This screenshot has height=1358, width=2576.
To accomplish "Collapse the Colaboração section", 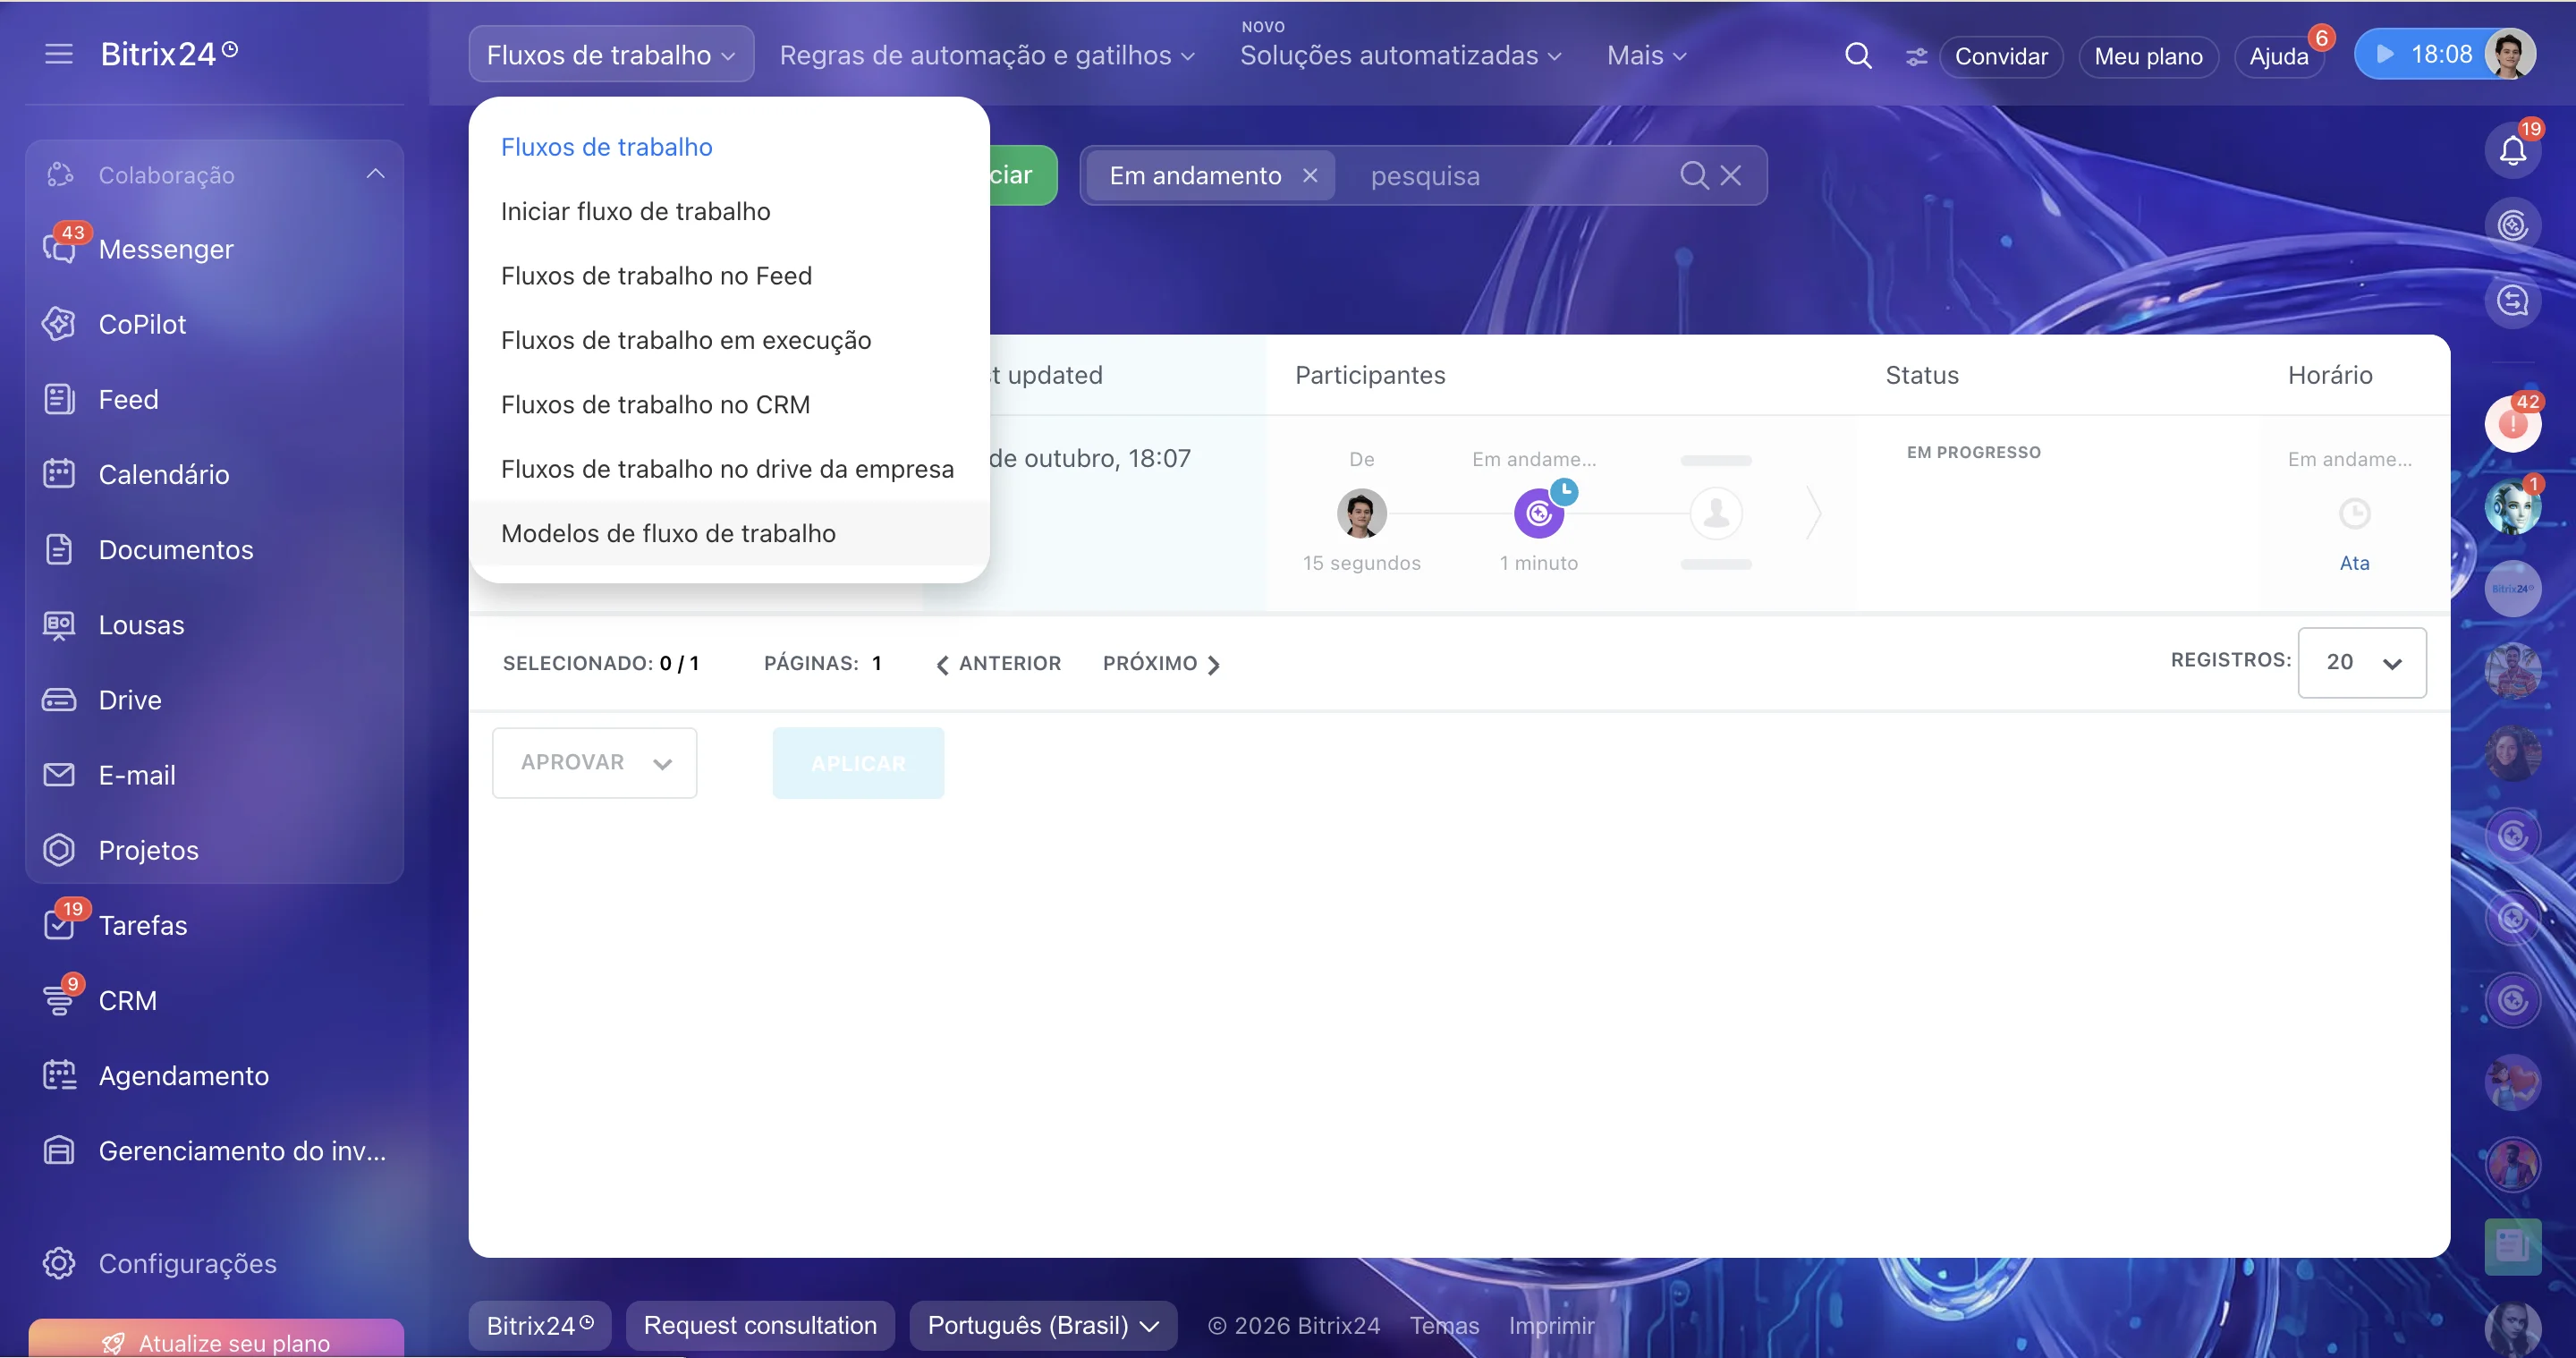I will click(x=375, y=174).
